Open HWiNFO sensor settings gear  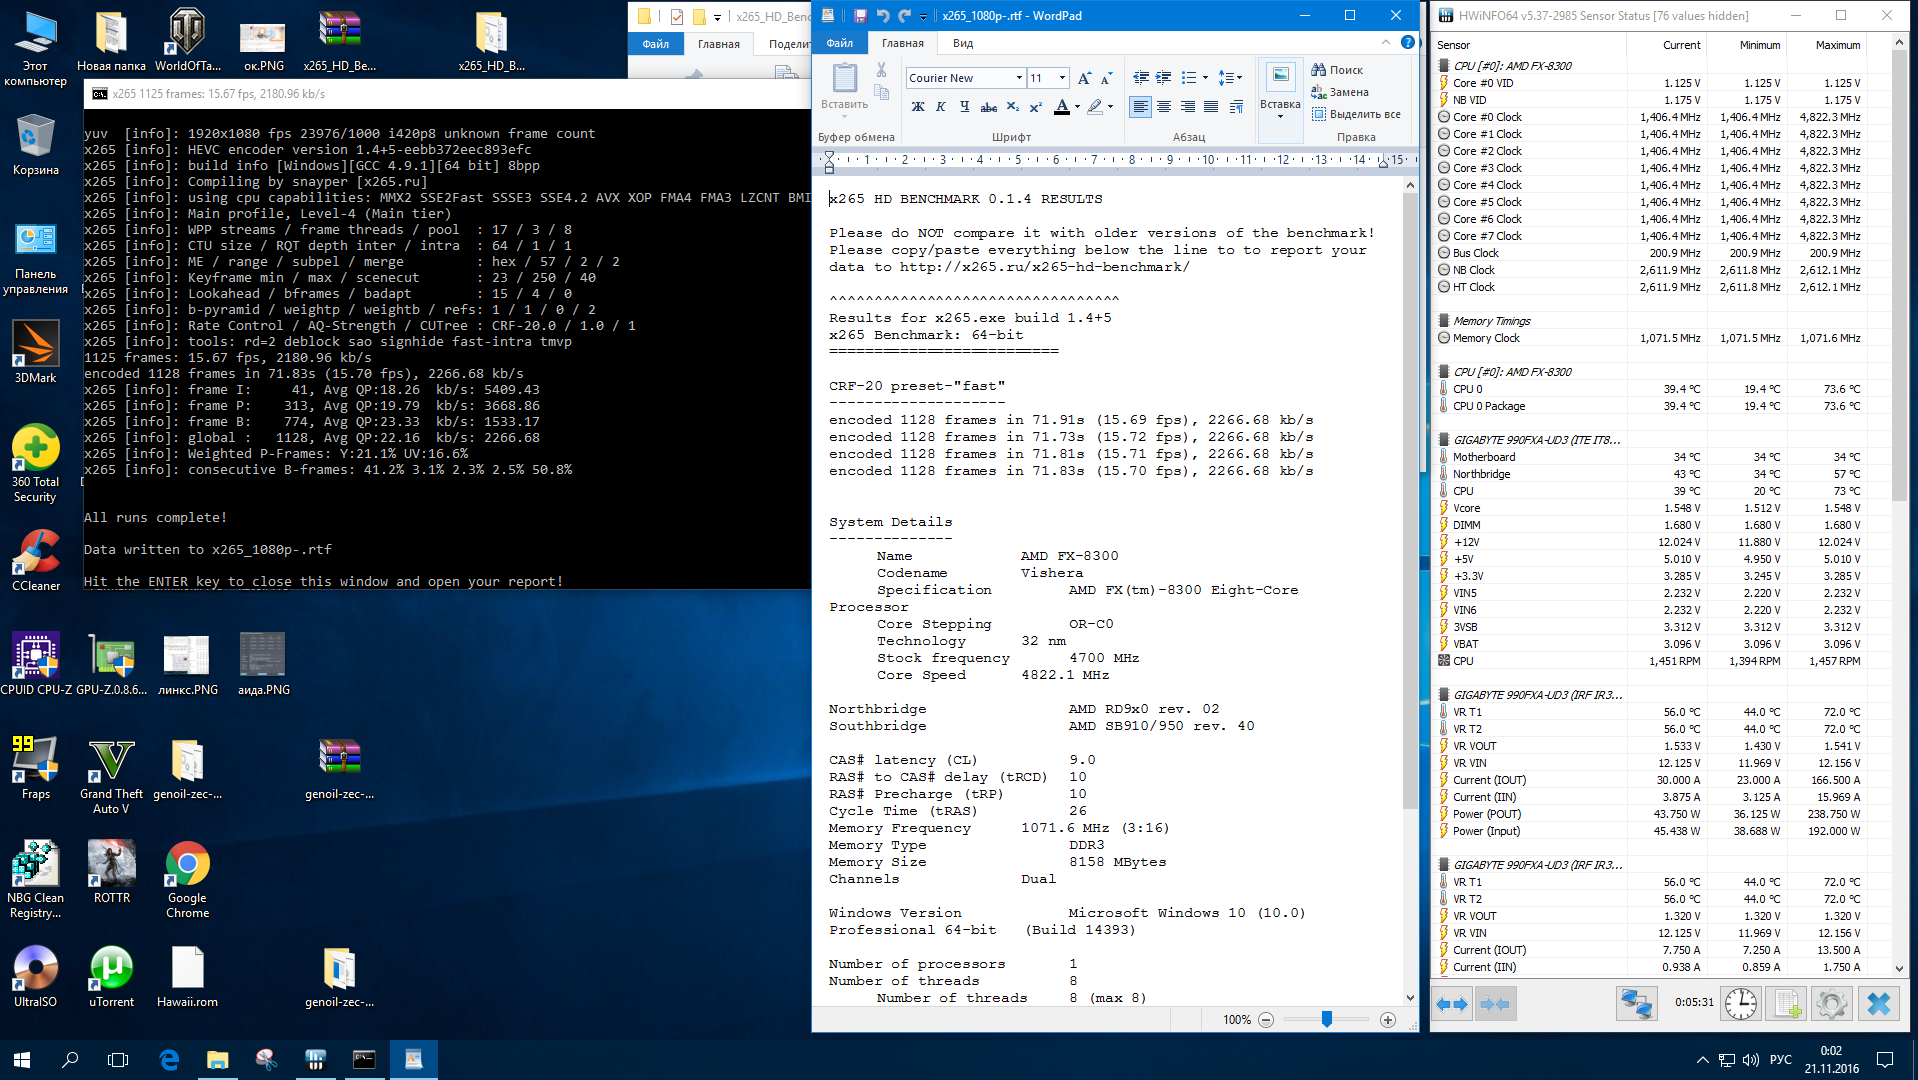tap(1832, 1003)
